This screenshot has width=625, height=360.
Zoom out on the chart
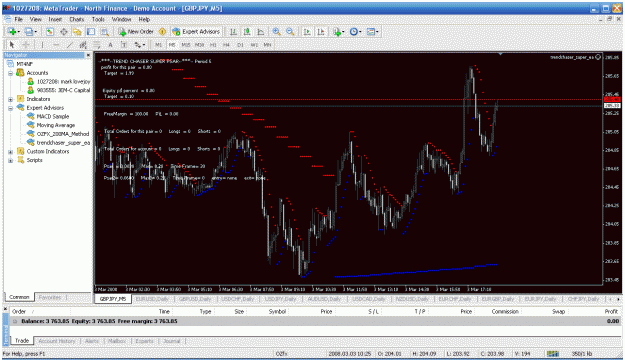(290, 31)
